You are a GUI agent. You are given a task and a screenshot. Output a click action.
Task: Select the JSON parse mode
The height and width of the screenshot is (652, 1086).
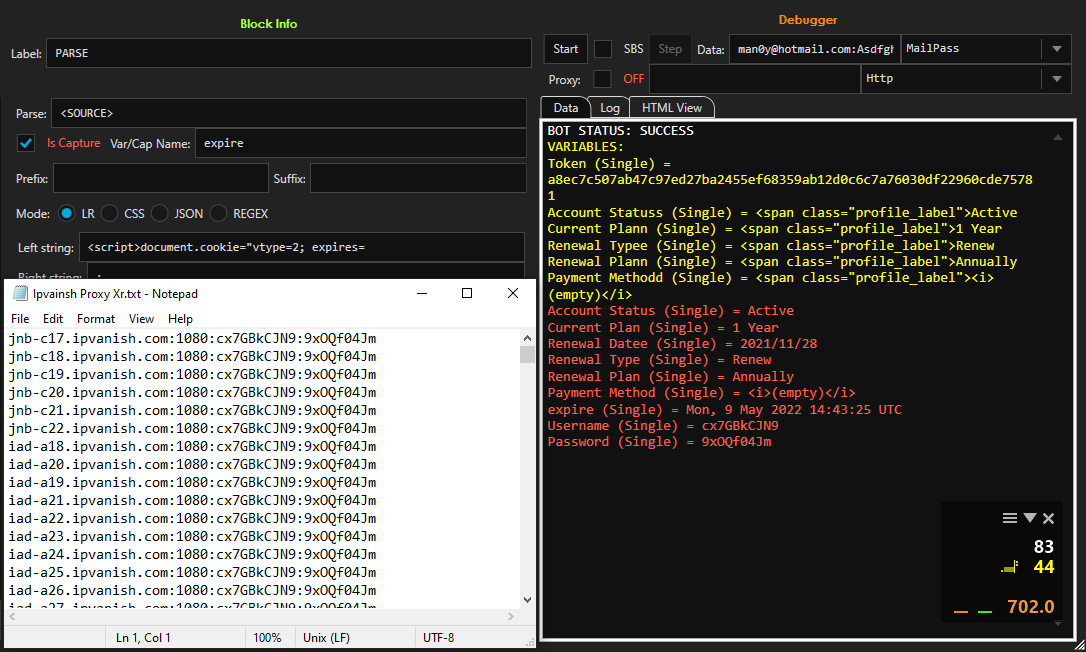(159, 213)
